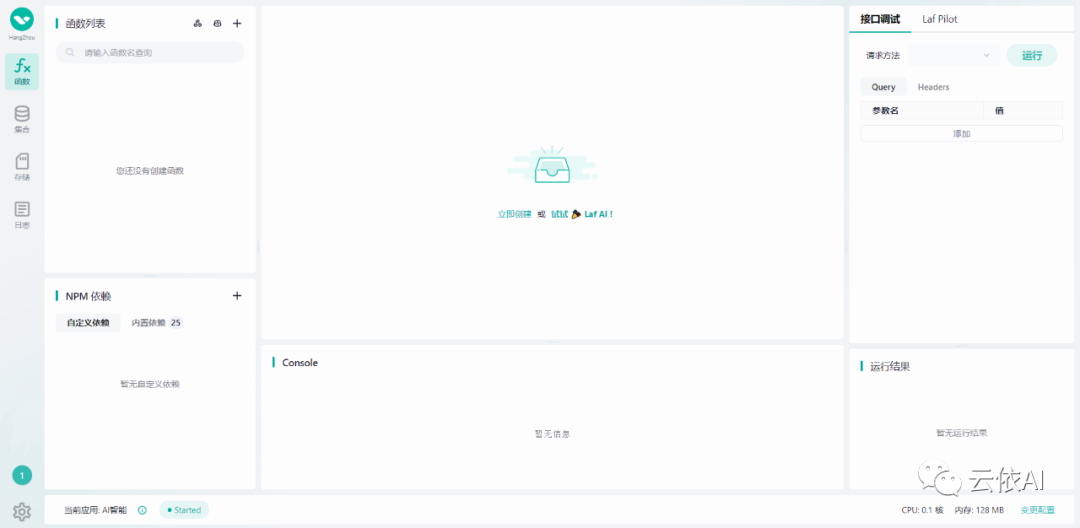Click the Started status badge
Image resolution: width=1080 pixels, height=528 pixels.
(184, 510)
